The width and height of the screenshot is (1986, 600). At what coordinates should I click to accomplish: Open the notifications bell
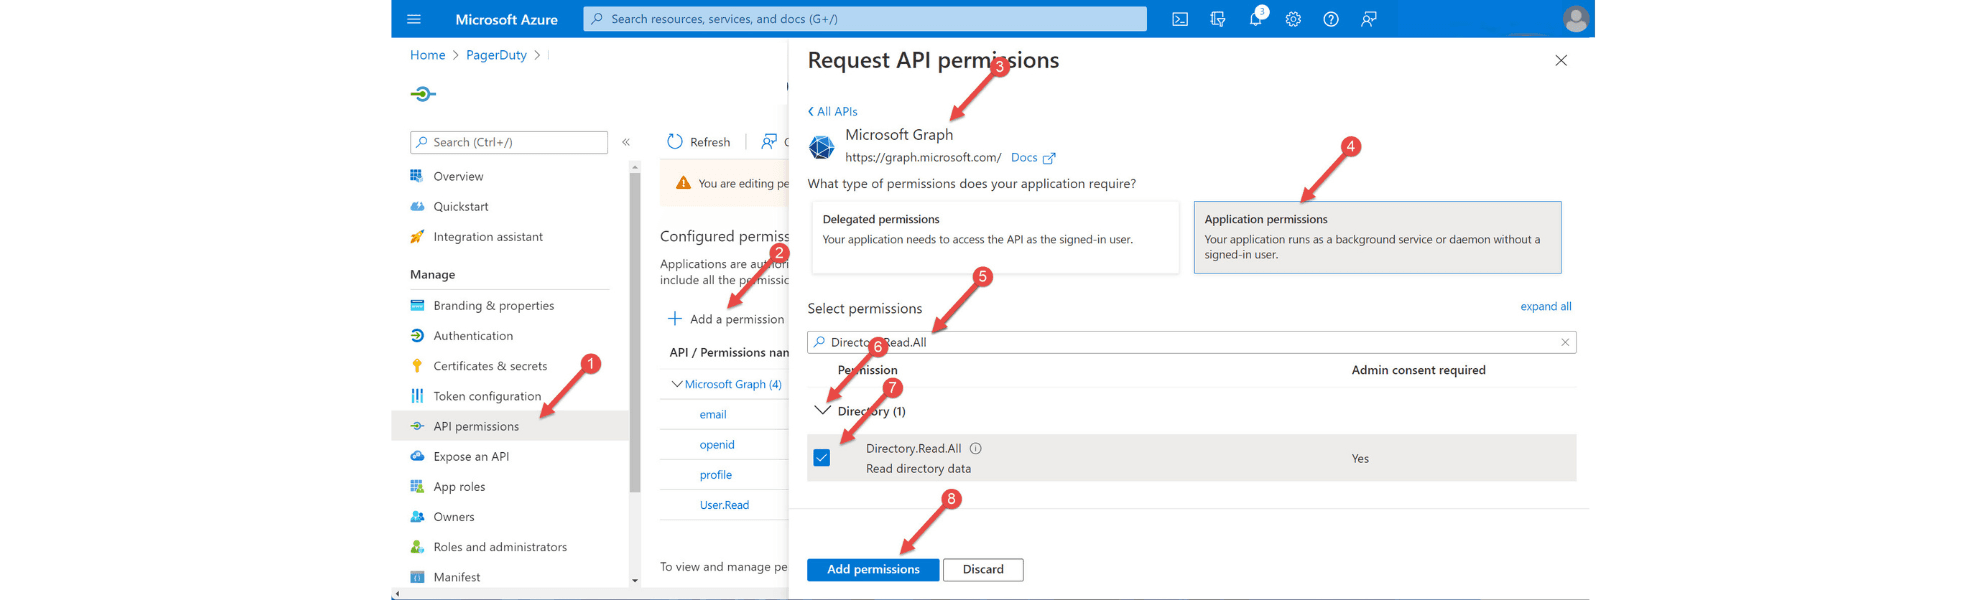pyautogui.click(x=1256, y=19)
